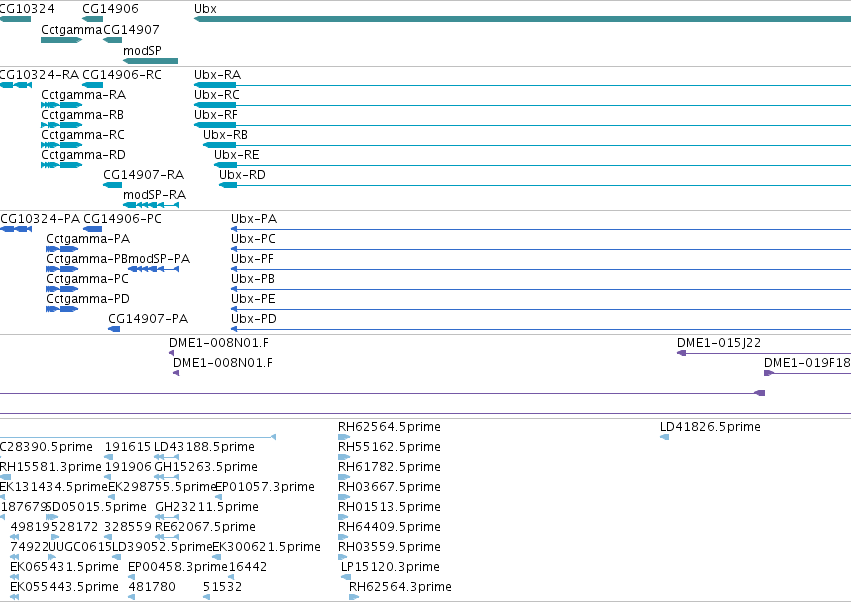851x602 pixels.
Task: Select the RH61782.5prime EST
Action: point(344,477)
